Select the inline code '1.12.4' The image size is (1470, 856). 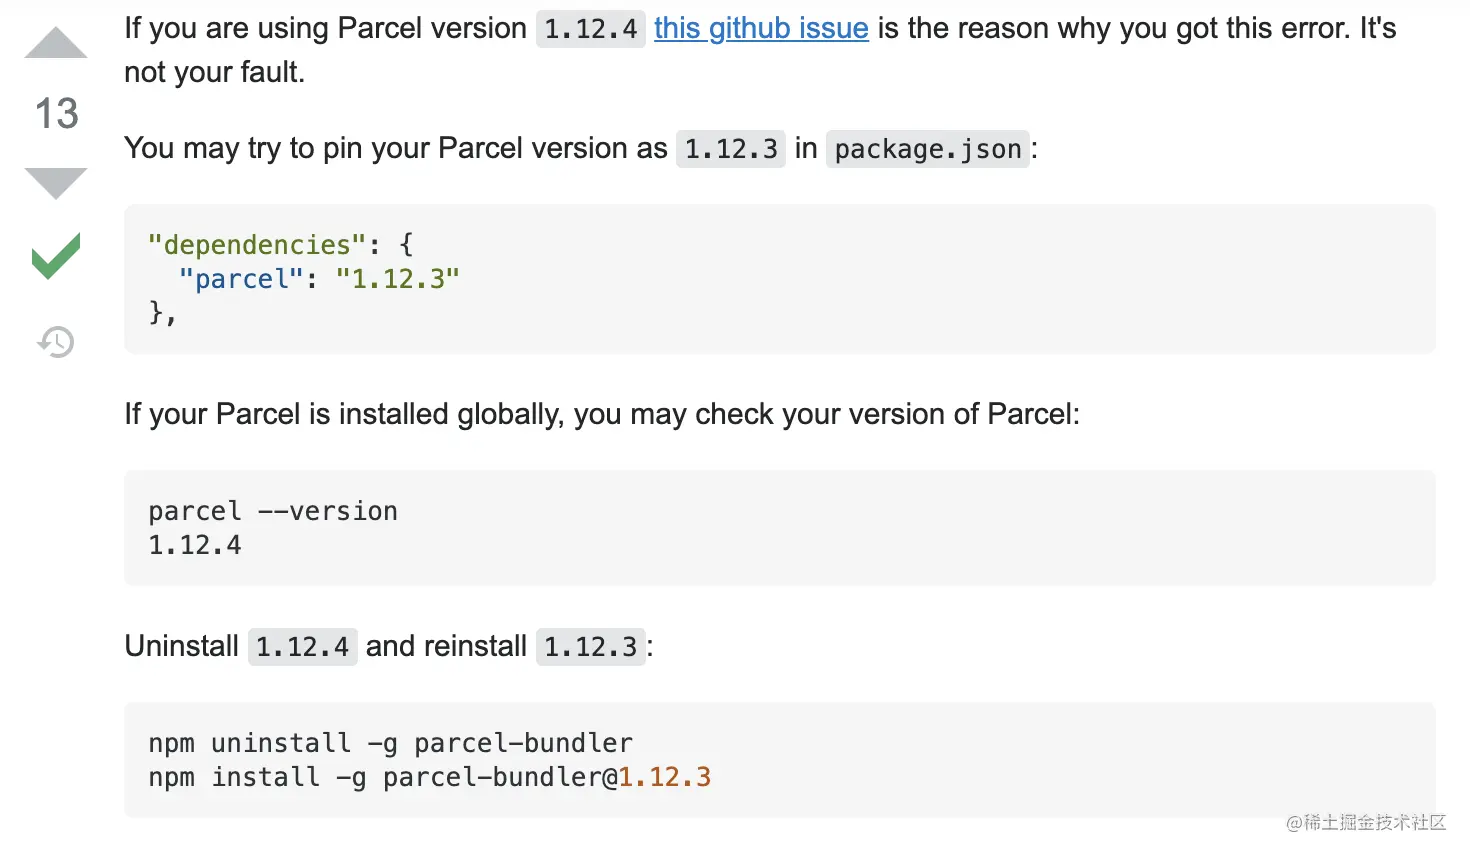(x=590, y=28)
